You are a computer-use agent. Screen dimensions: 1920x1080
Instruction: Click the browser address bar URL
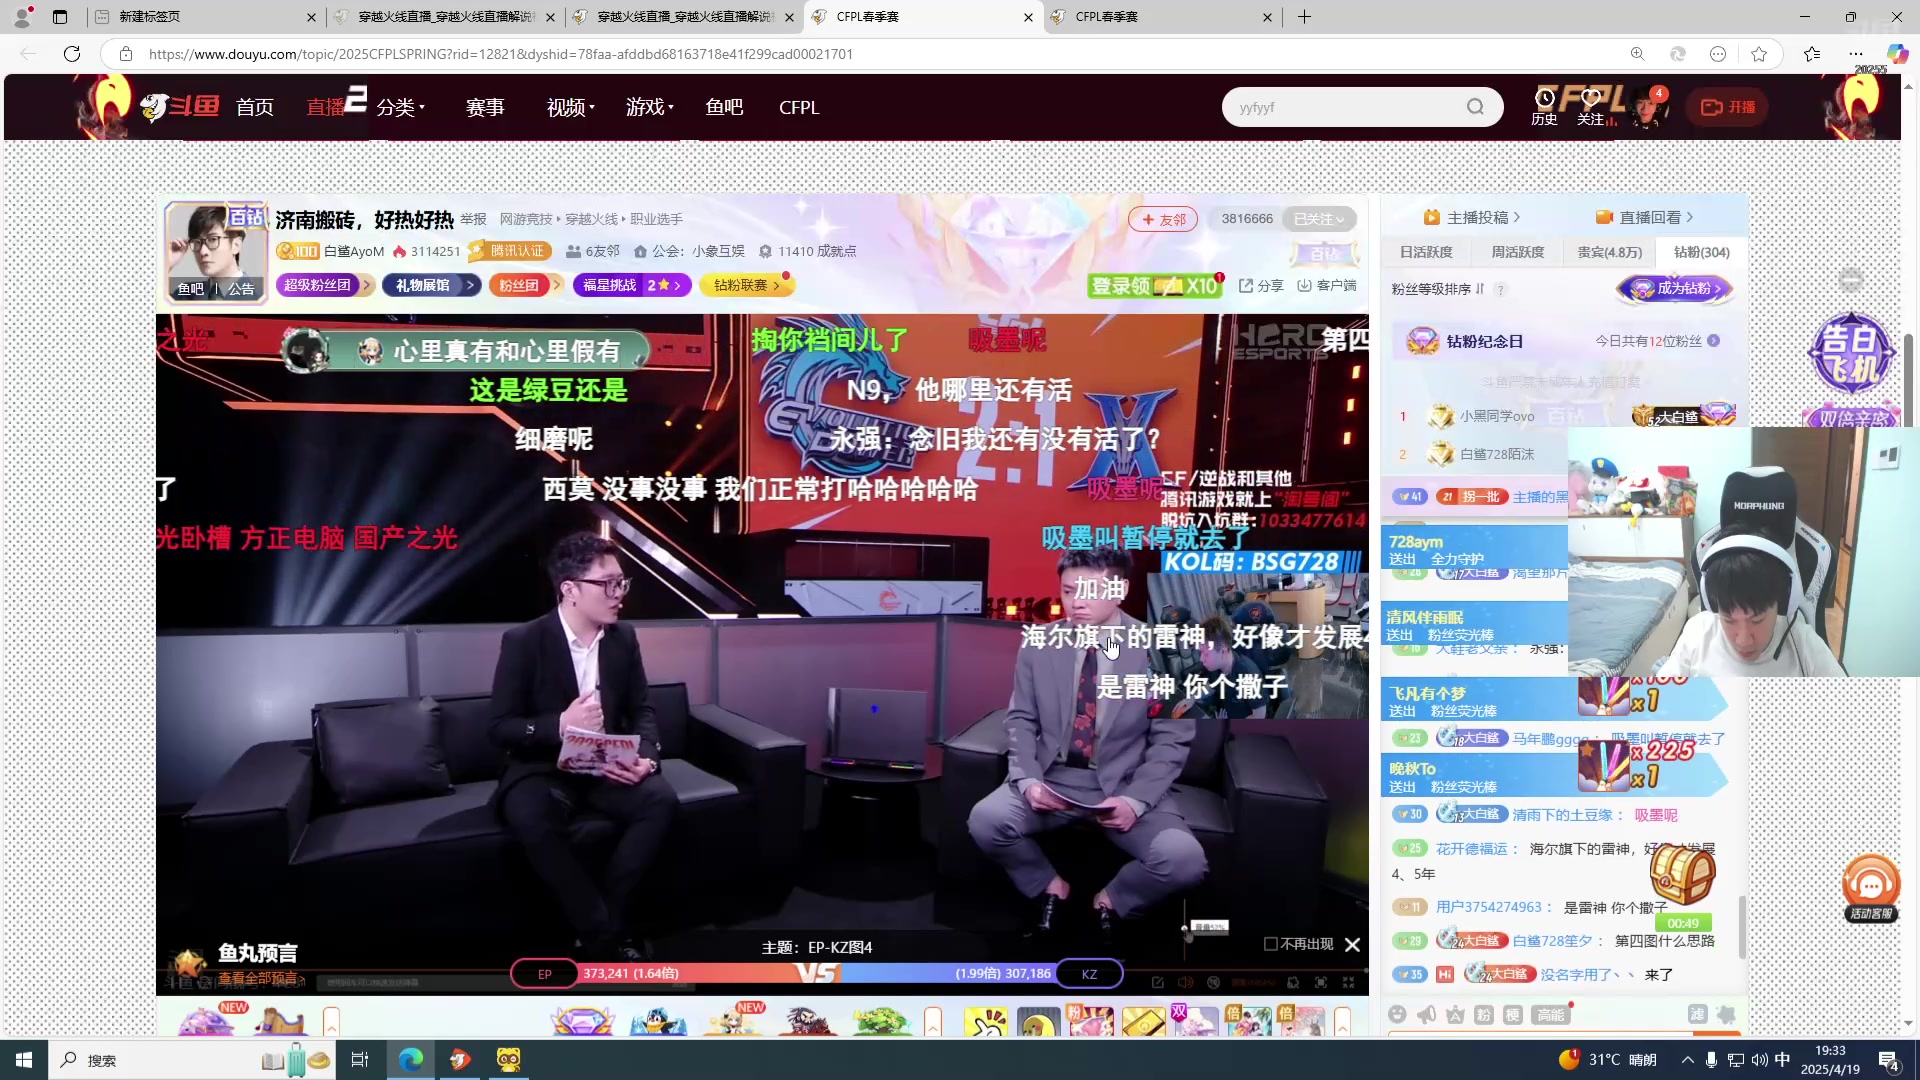(x=500, y=54)
